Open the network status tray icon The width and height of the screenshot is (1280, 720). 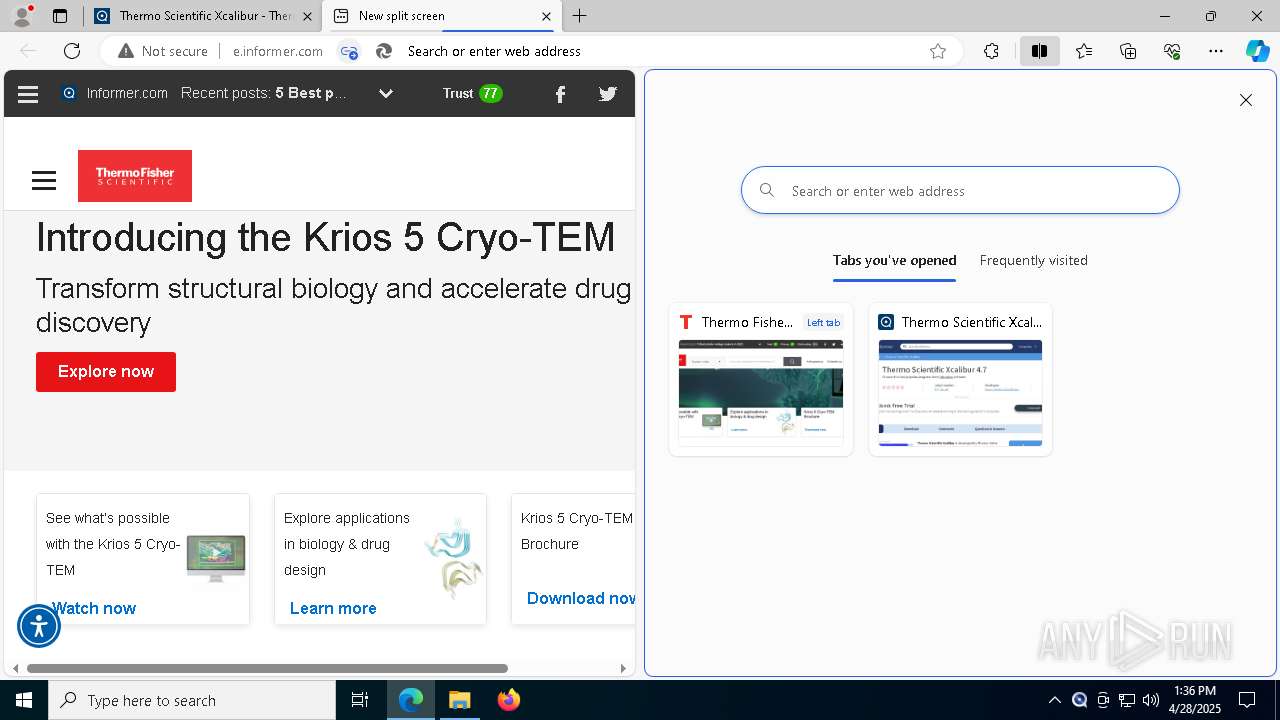[x=1127, y=700]
